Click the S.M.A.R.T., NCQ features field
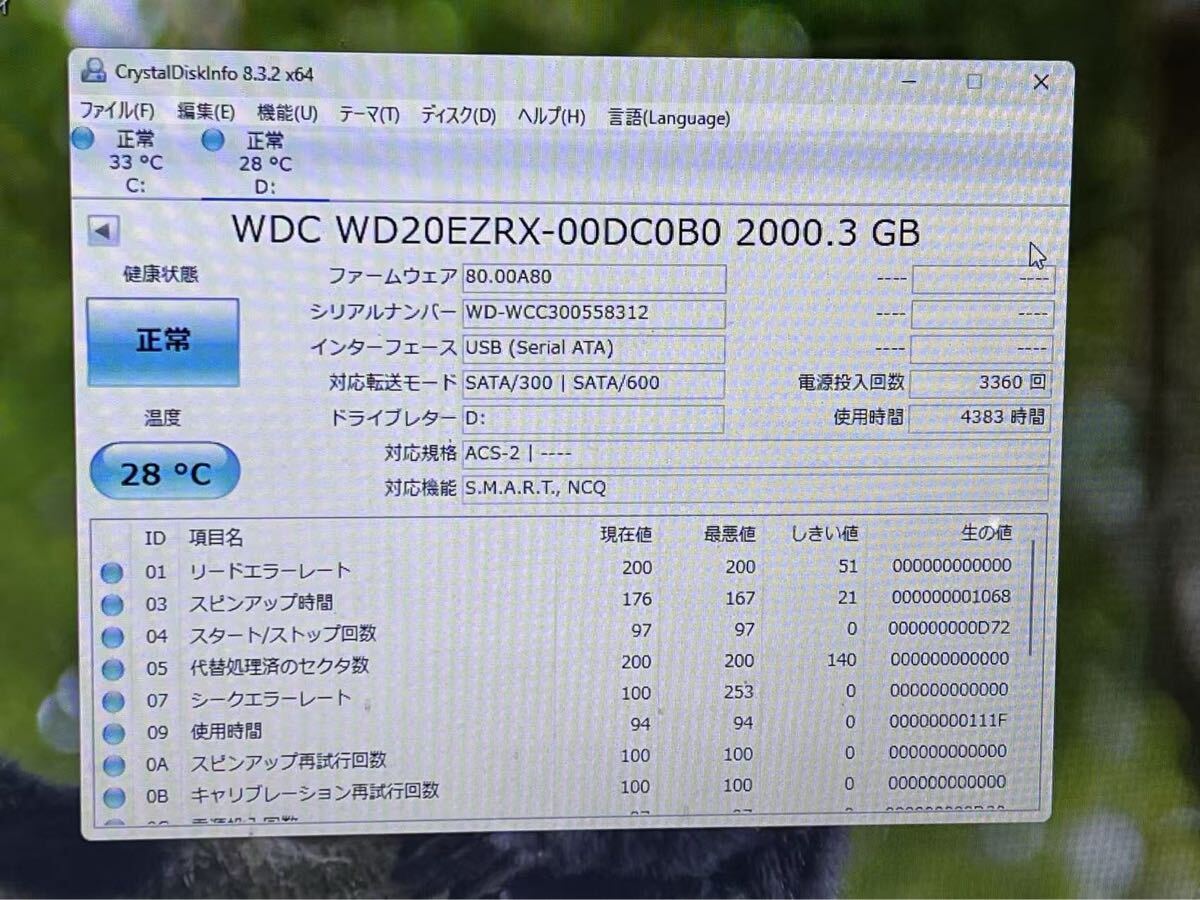The height and width of the screenshot is (900, 1200). [755, 488]
